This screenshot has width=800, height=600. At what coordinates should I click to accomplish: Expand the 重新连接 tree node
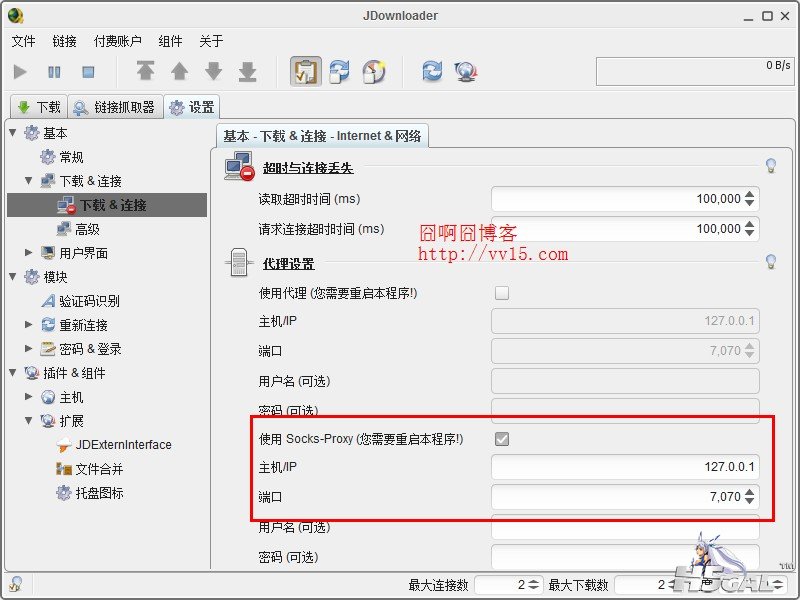coord(29,324)
